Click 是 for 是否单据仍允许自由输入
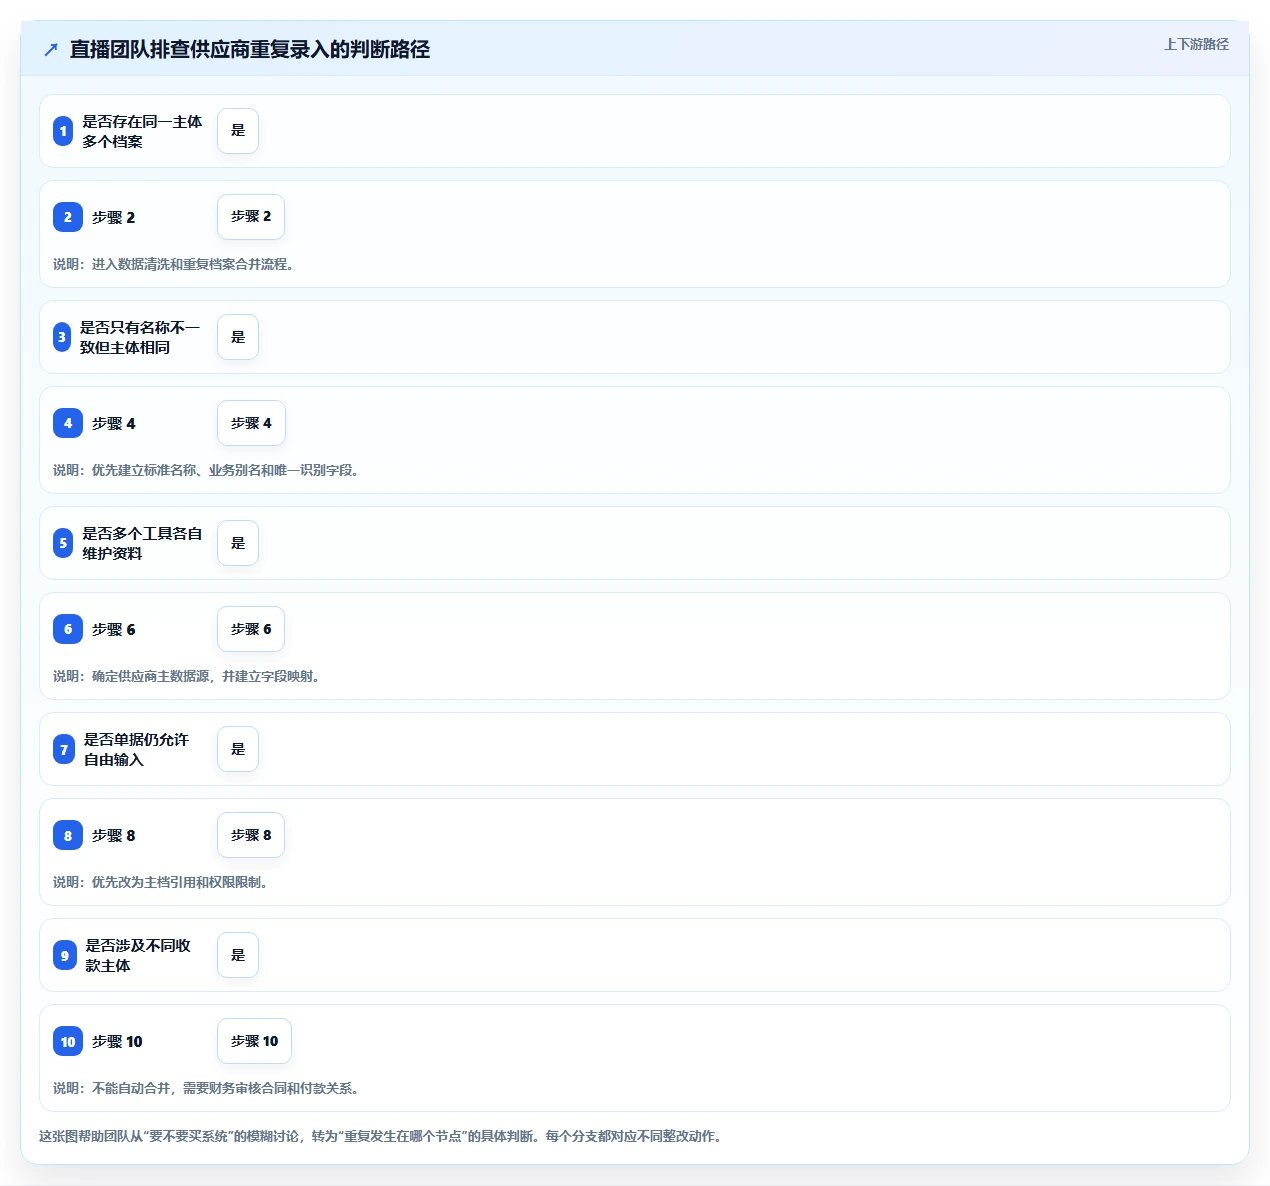Viewport: 1270px width, 1186px height. point(238,749)
